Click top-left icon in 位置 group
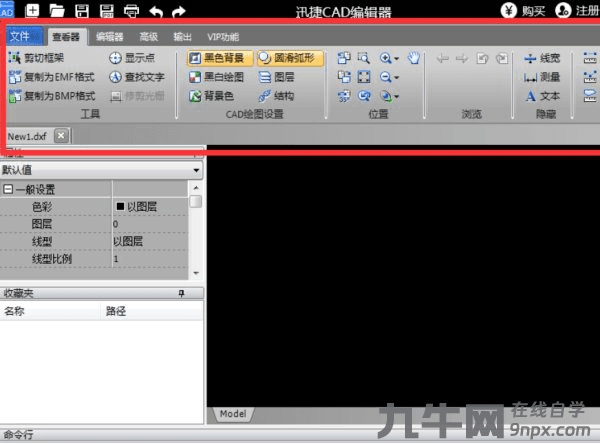 (344, 58)
